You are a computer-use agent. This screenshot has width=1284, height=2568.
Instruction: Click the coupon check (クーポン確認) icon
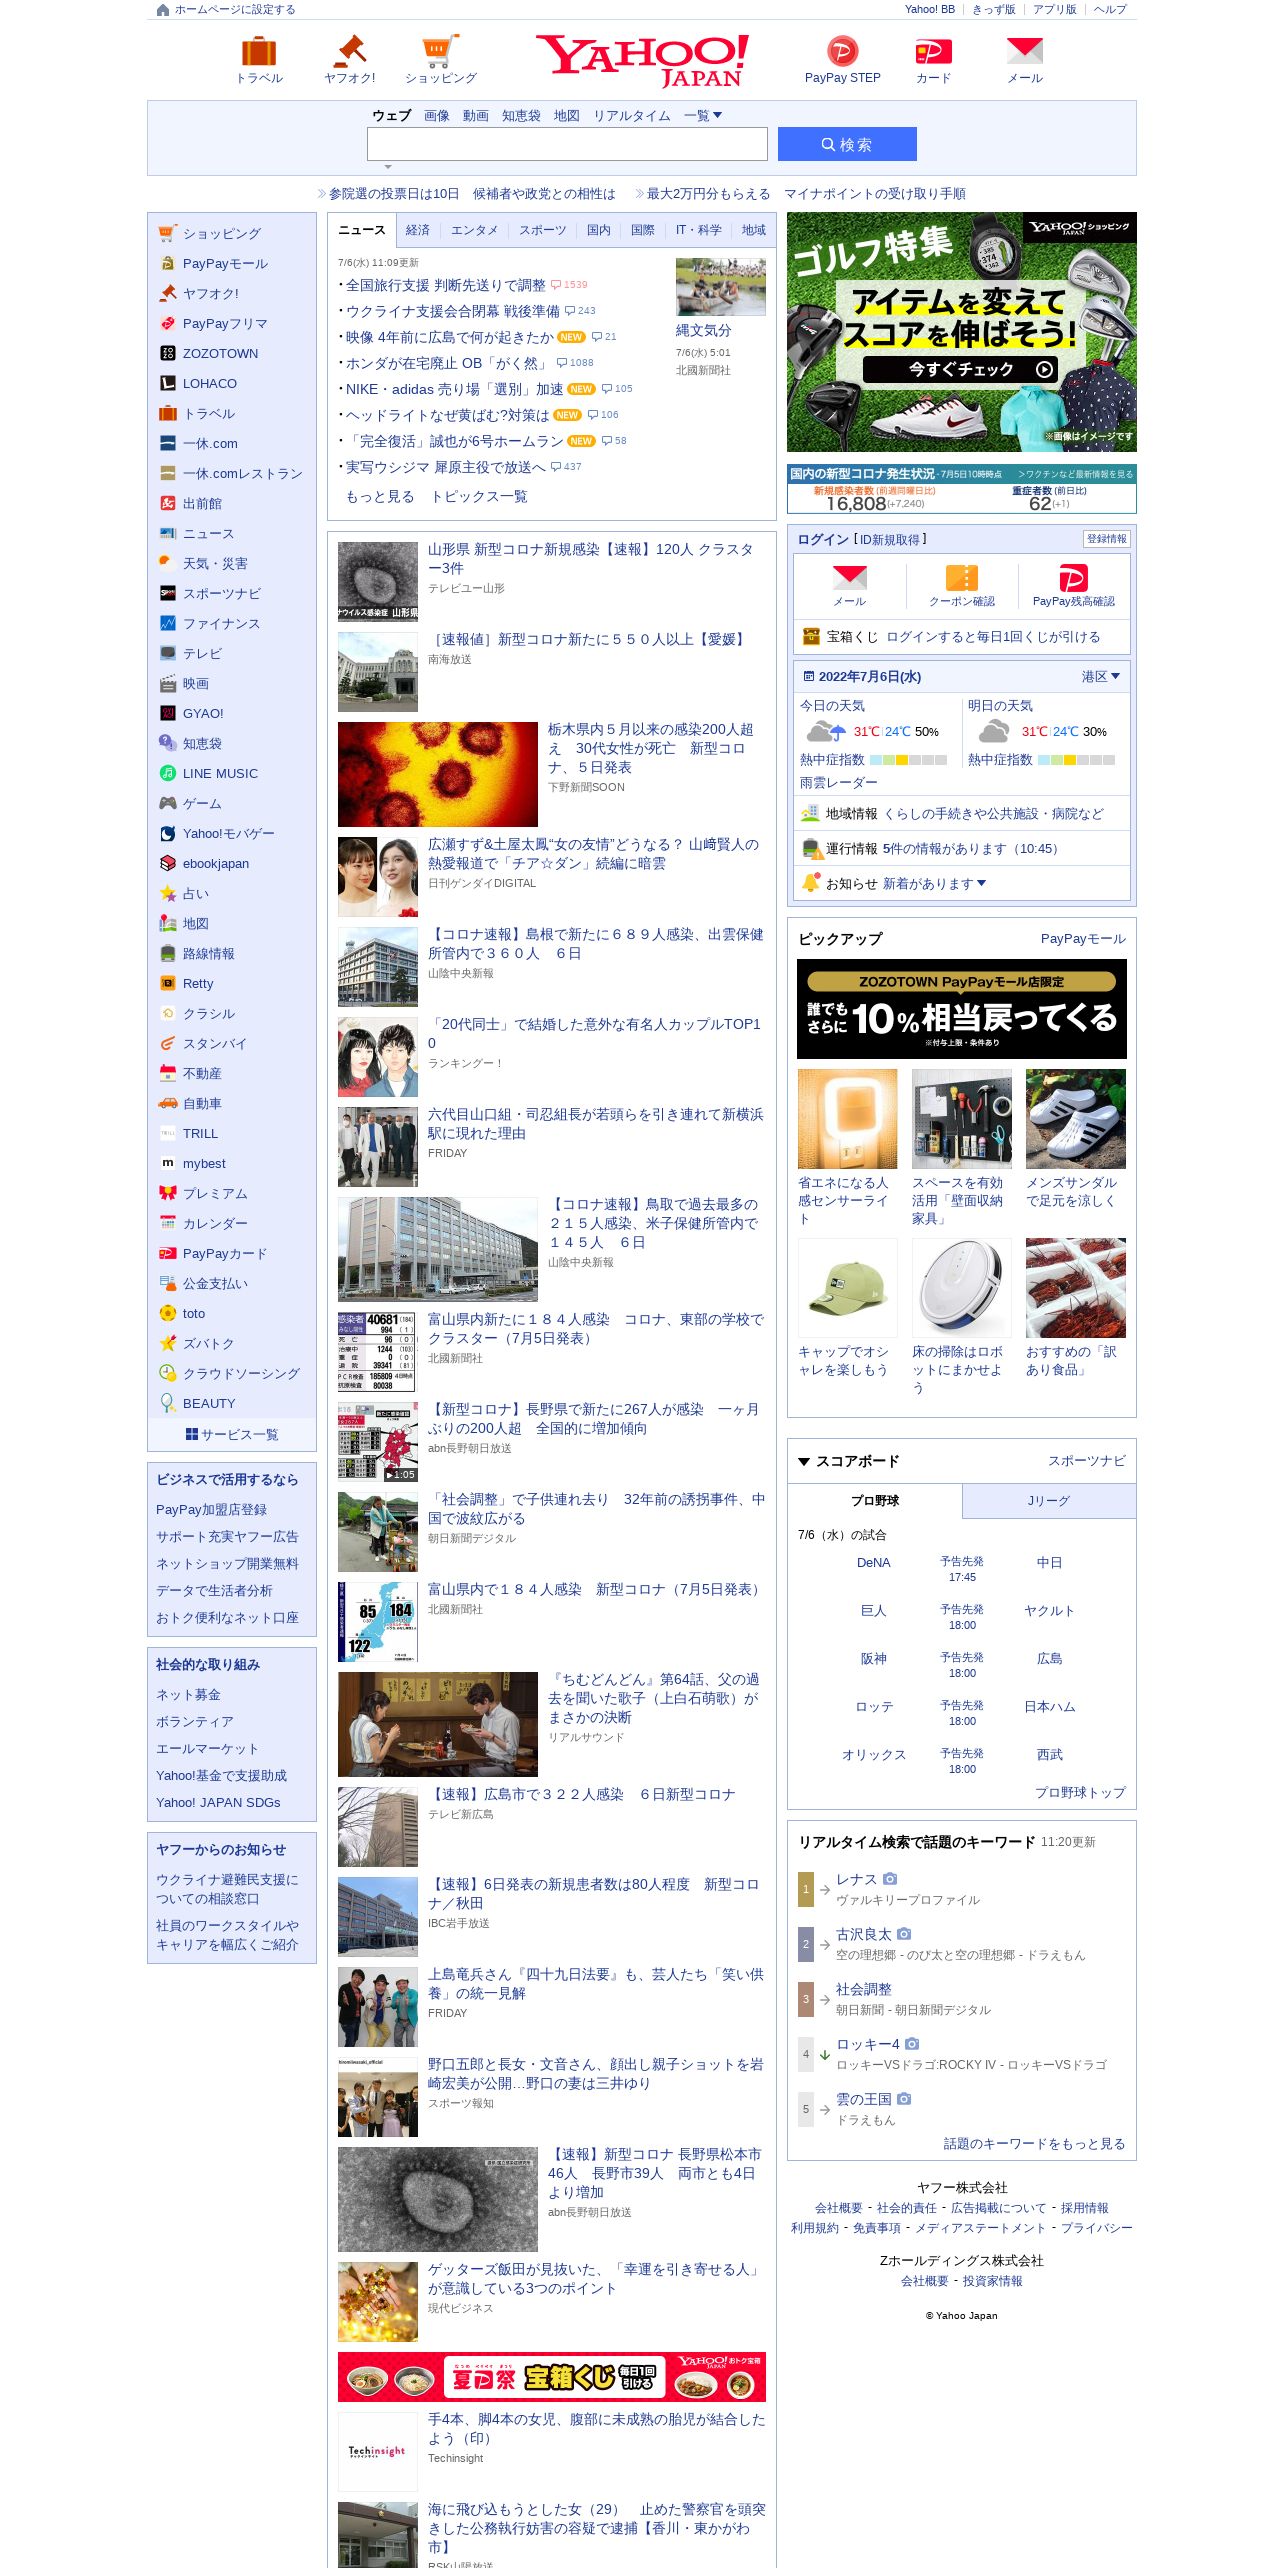point(962,577)
